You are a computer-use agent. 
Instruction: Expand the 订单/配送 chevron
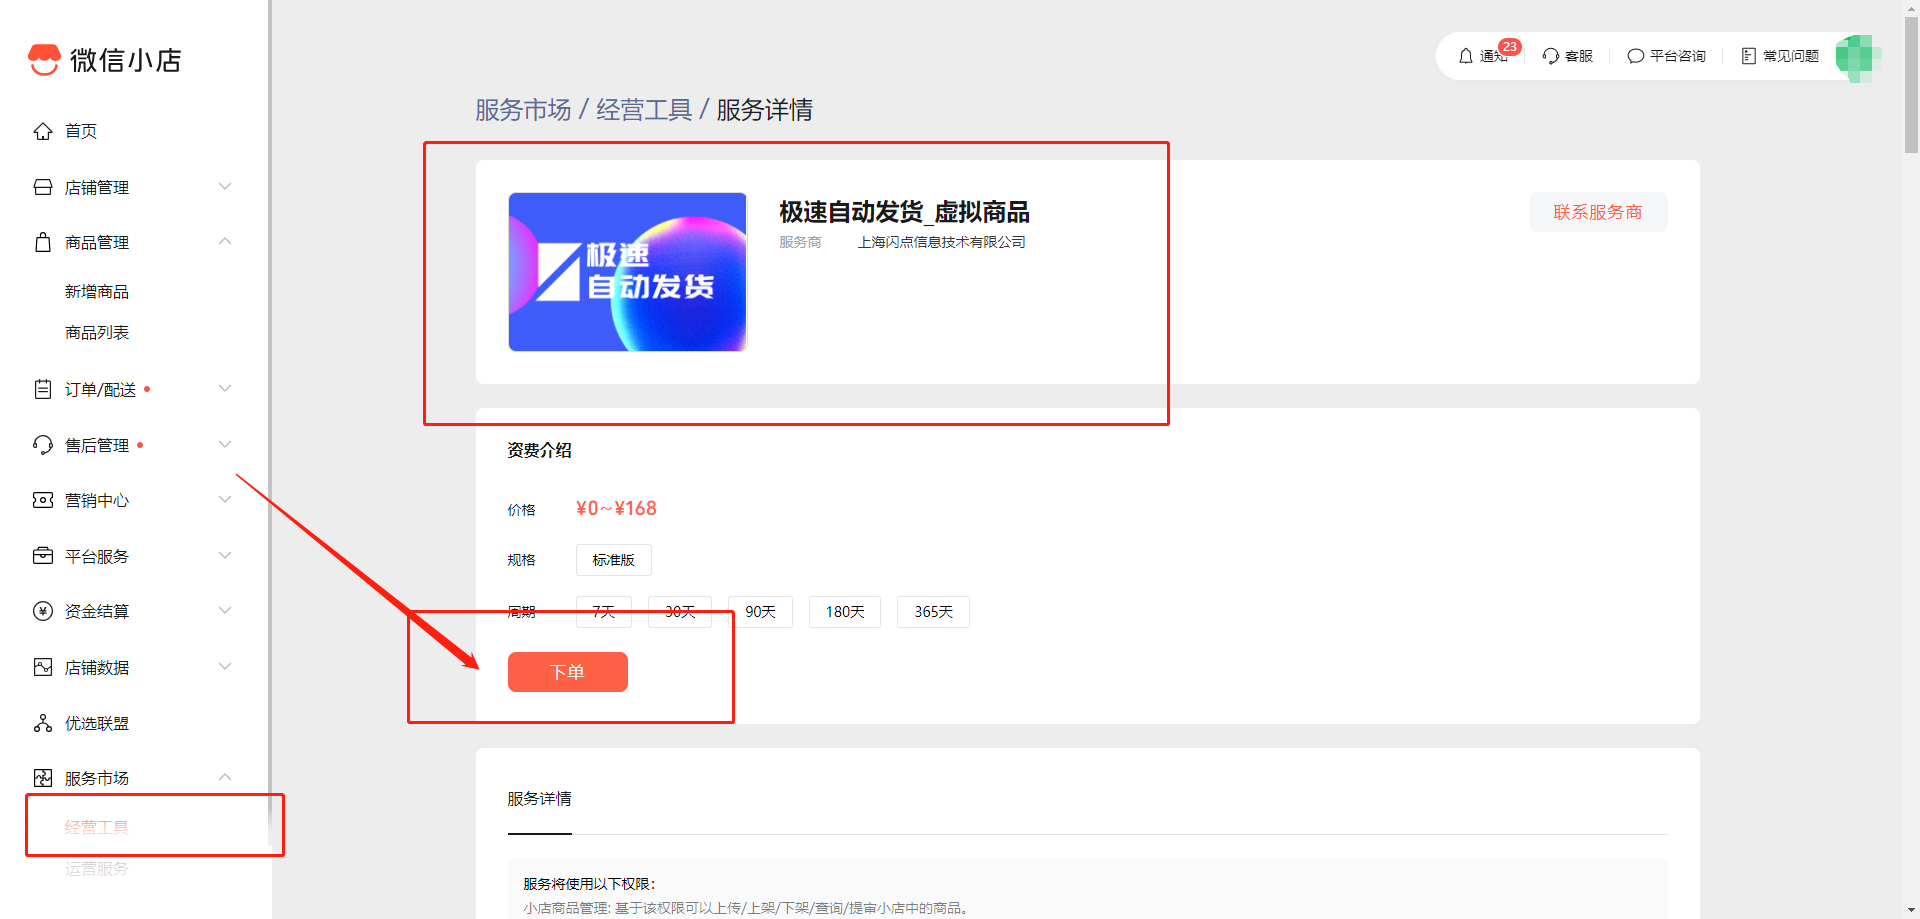pyautogui.click(x=225, y=388)
